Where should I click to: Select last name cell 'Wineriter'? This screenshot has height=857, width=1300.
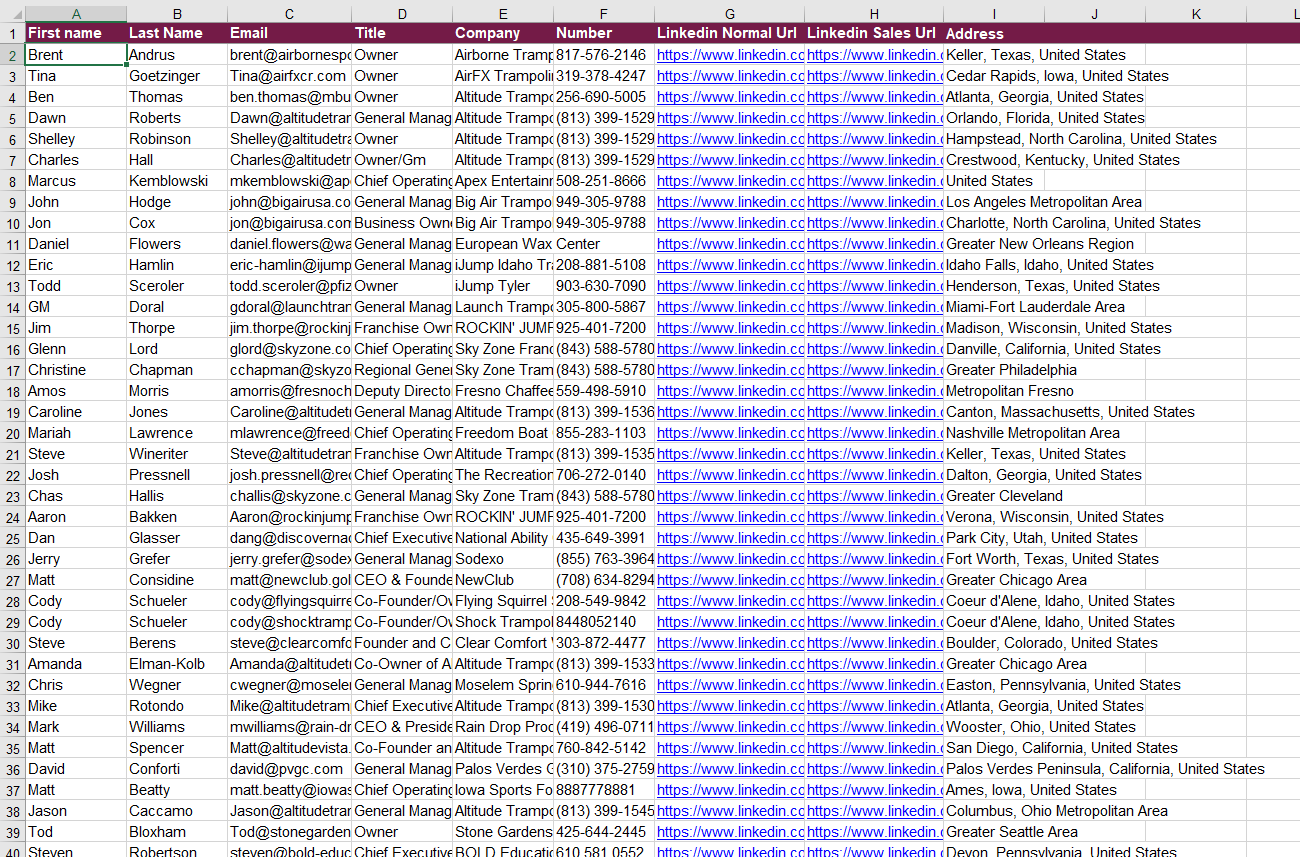[177, 454]
